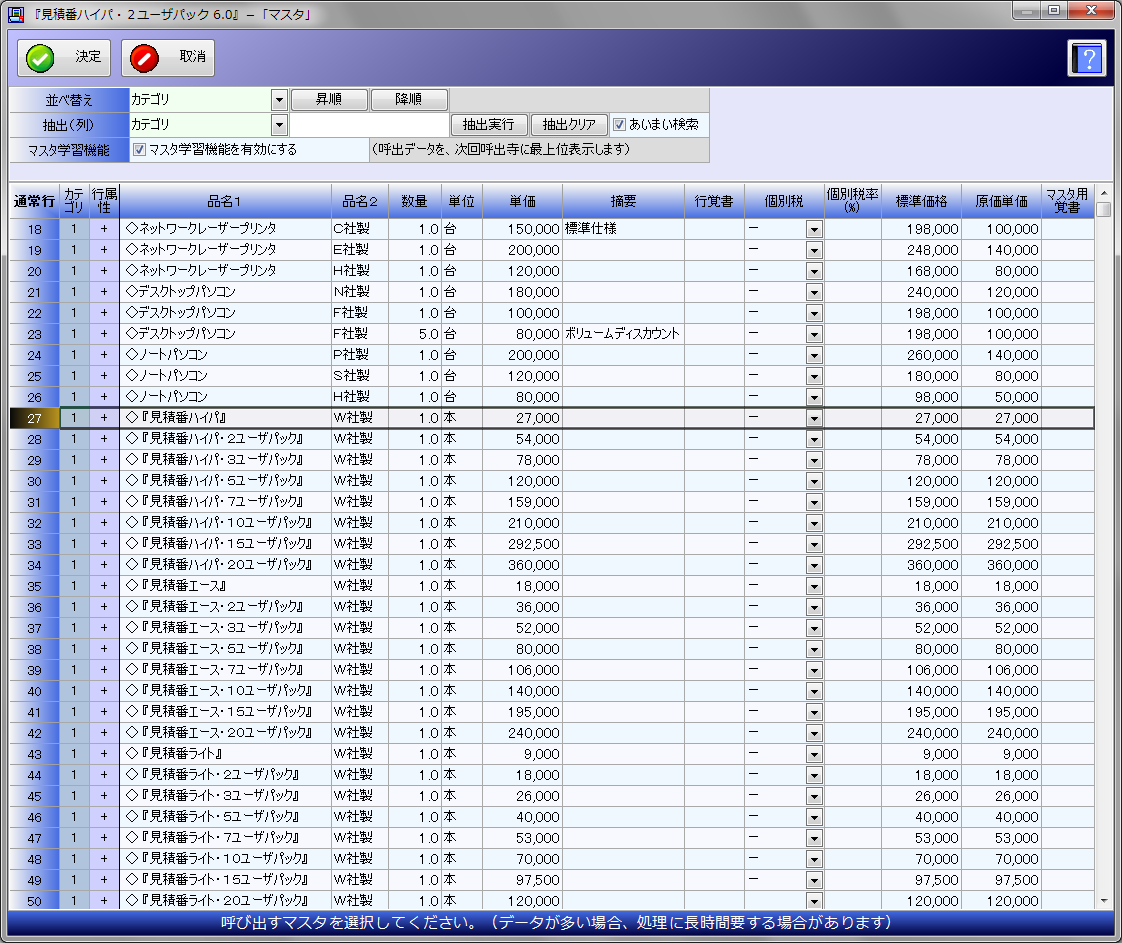Select the 195,000 unit price cell in row 41
Screen dimensions: 1122x943
(x=522, y=713)
